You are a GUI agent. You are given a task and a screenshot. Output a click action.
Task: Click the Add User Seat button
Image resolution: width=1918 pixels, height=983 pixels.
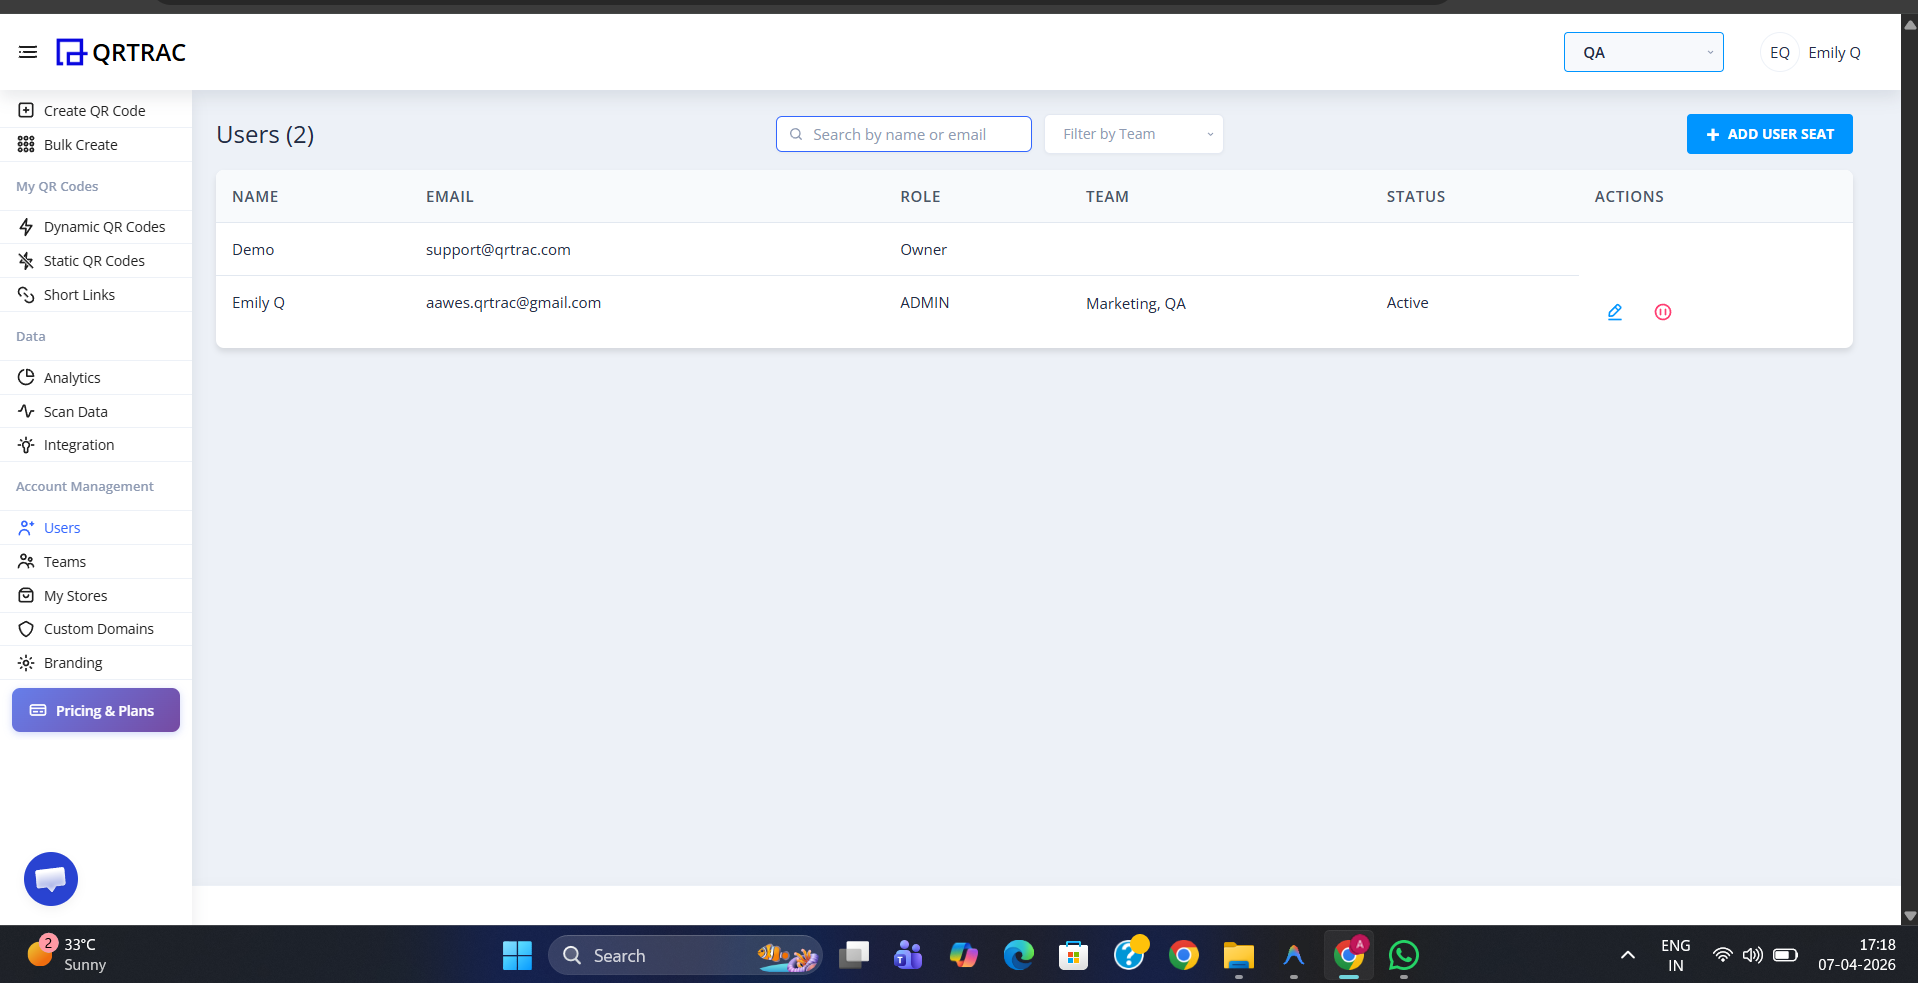point(1769,133)
